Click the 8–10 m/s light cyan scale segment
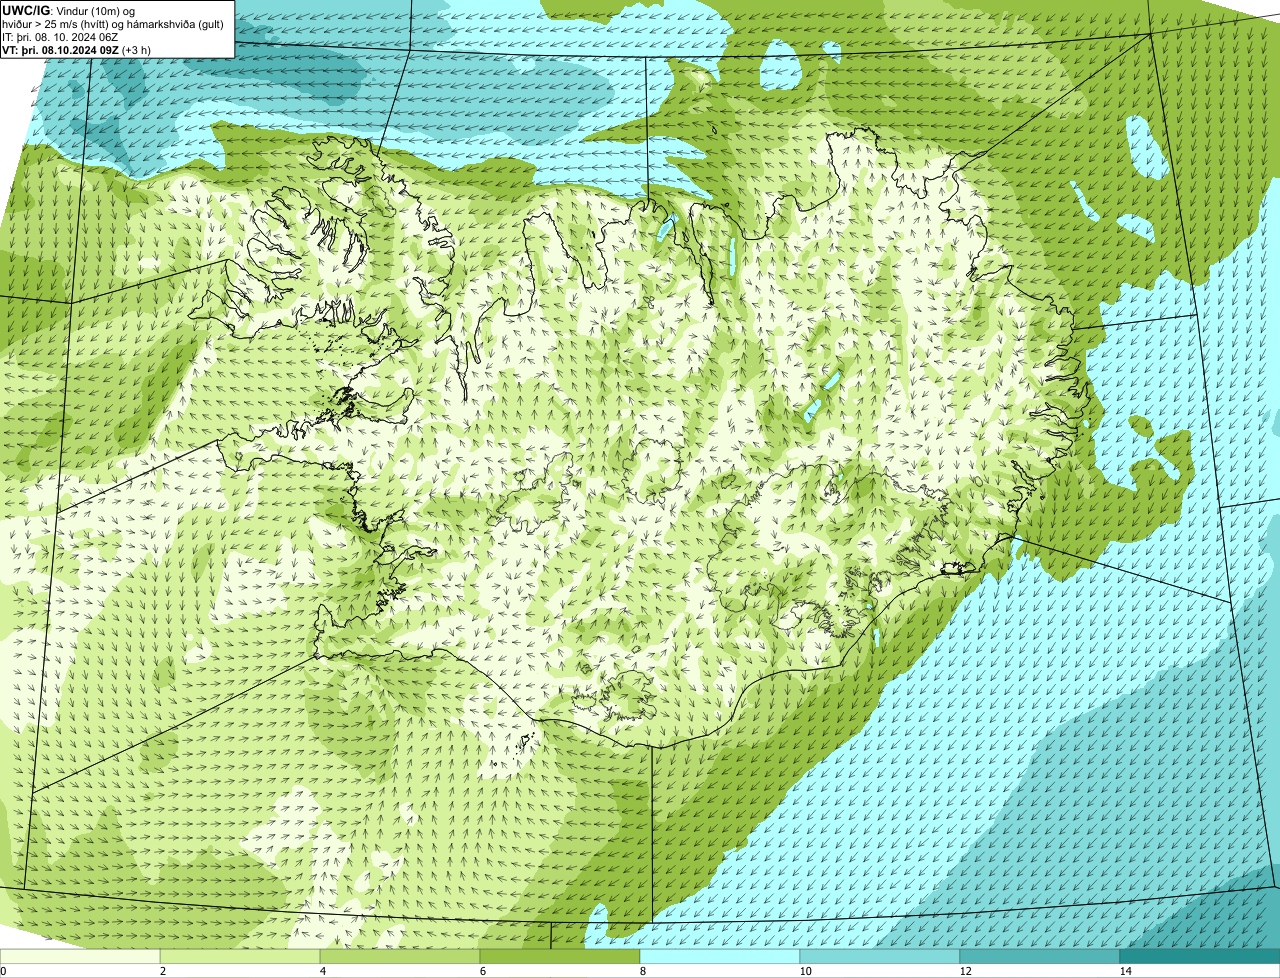The width and height of the screenshot is (1280, 978). pos(720,957)
